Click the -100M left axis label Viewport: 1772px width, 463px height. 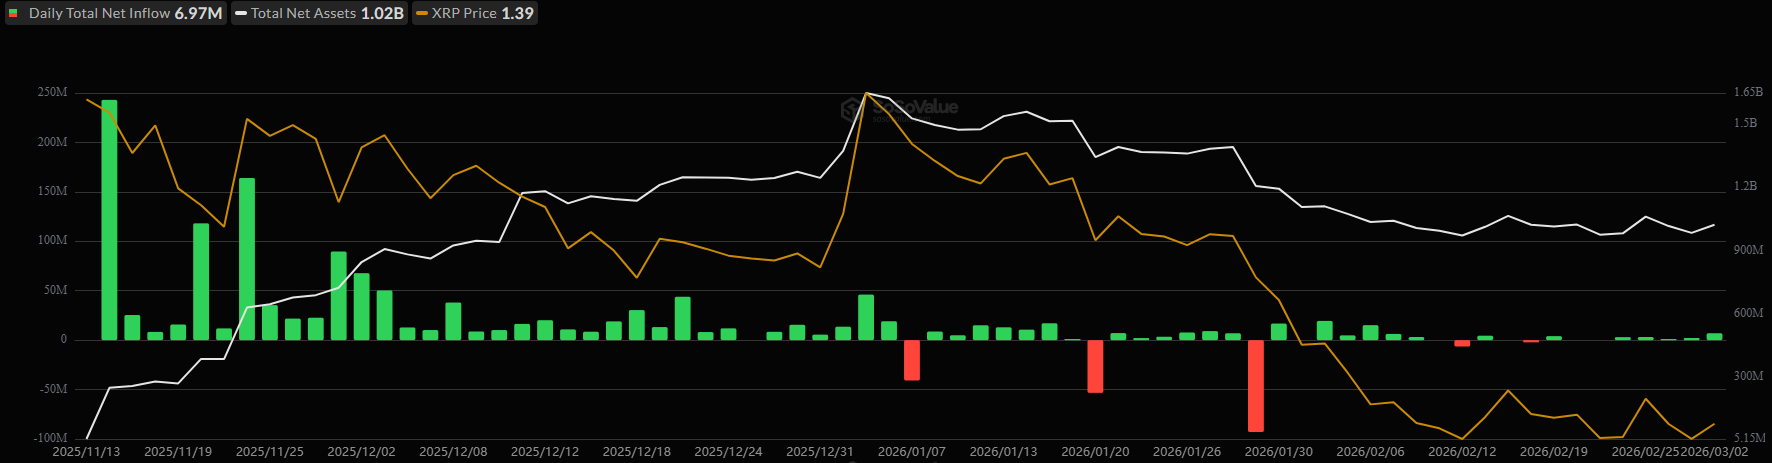51,438
